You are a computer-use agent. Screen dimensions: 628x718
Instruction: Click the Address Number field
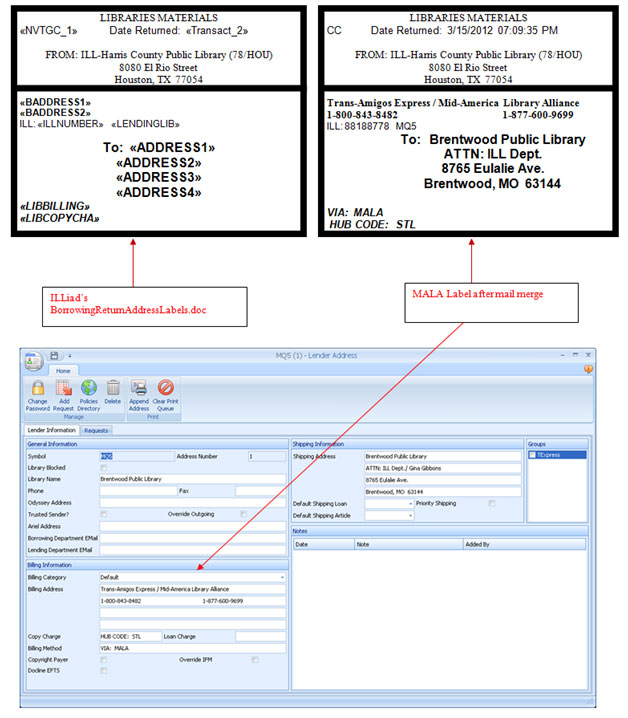[267, 457]
